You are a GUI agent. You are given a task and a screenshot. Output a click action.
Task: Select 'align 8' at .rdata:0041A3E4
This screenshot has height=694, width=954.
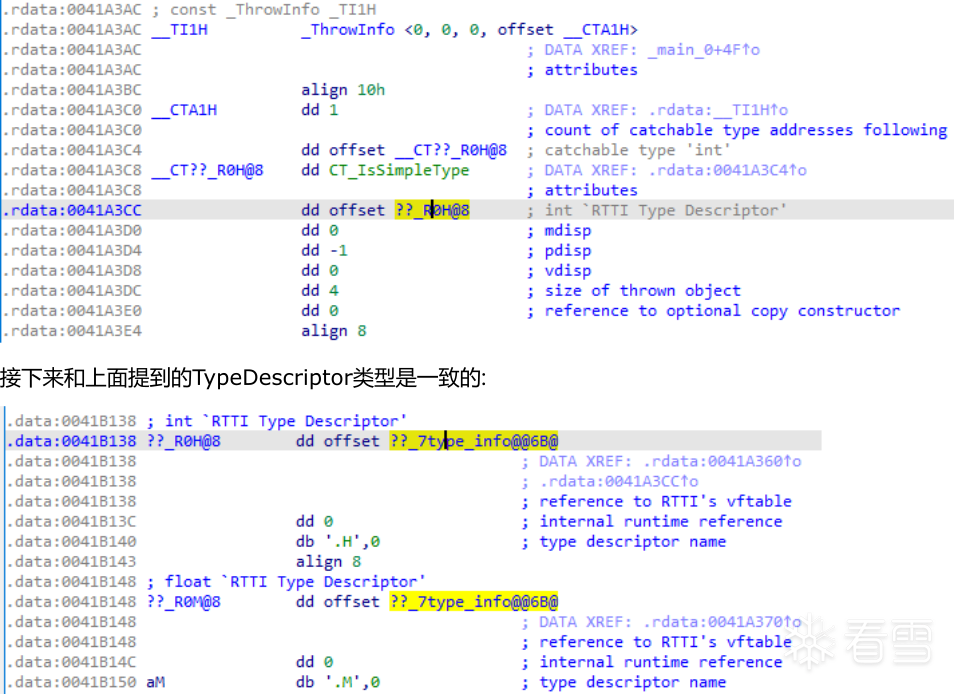[x=333, y=331]
